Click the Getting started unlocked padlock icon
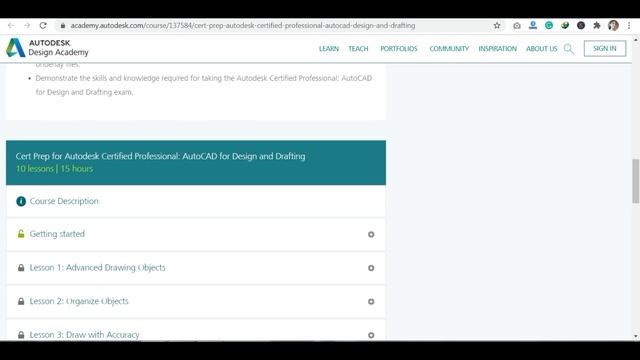The image size is (640, 360). point(21,234)
